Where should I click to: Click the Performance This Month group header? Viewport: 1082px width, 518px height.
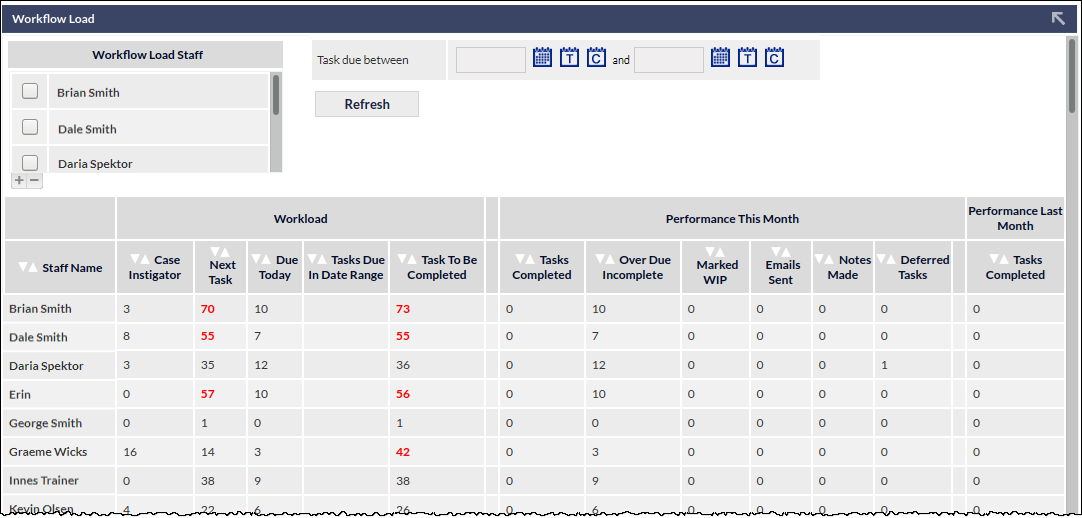732,219
